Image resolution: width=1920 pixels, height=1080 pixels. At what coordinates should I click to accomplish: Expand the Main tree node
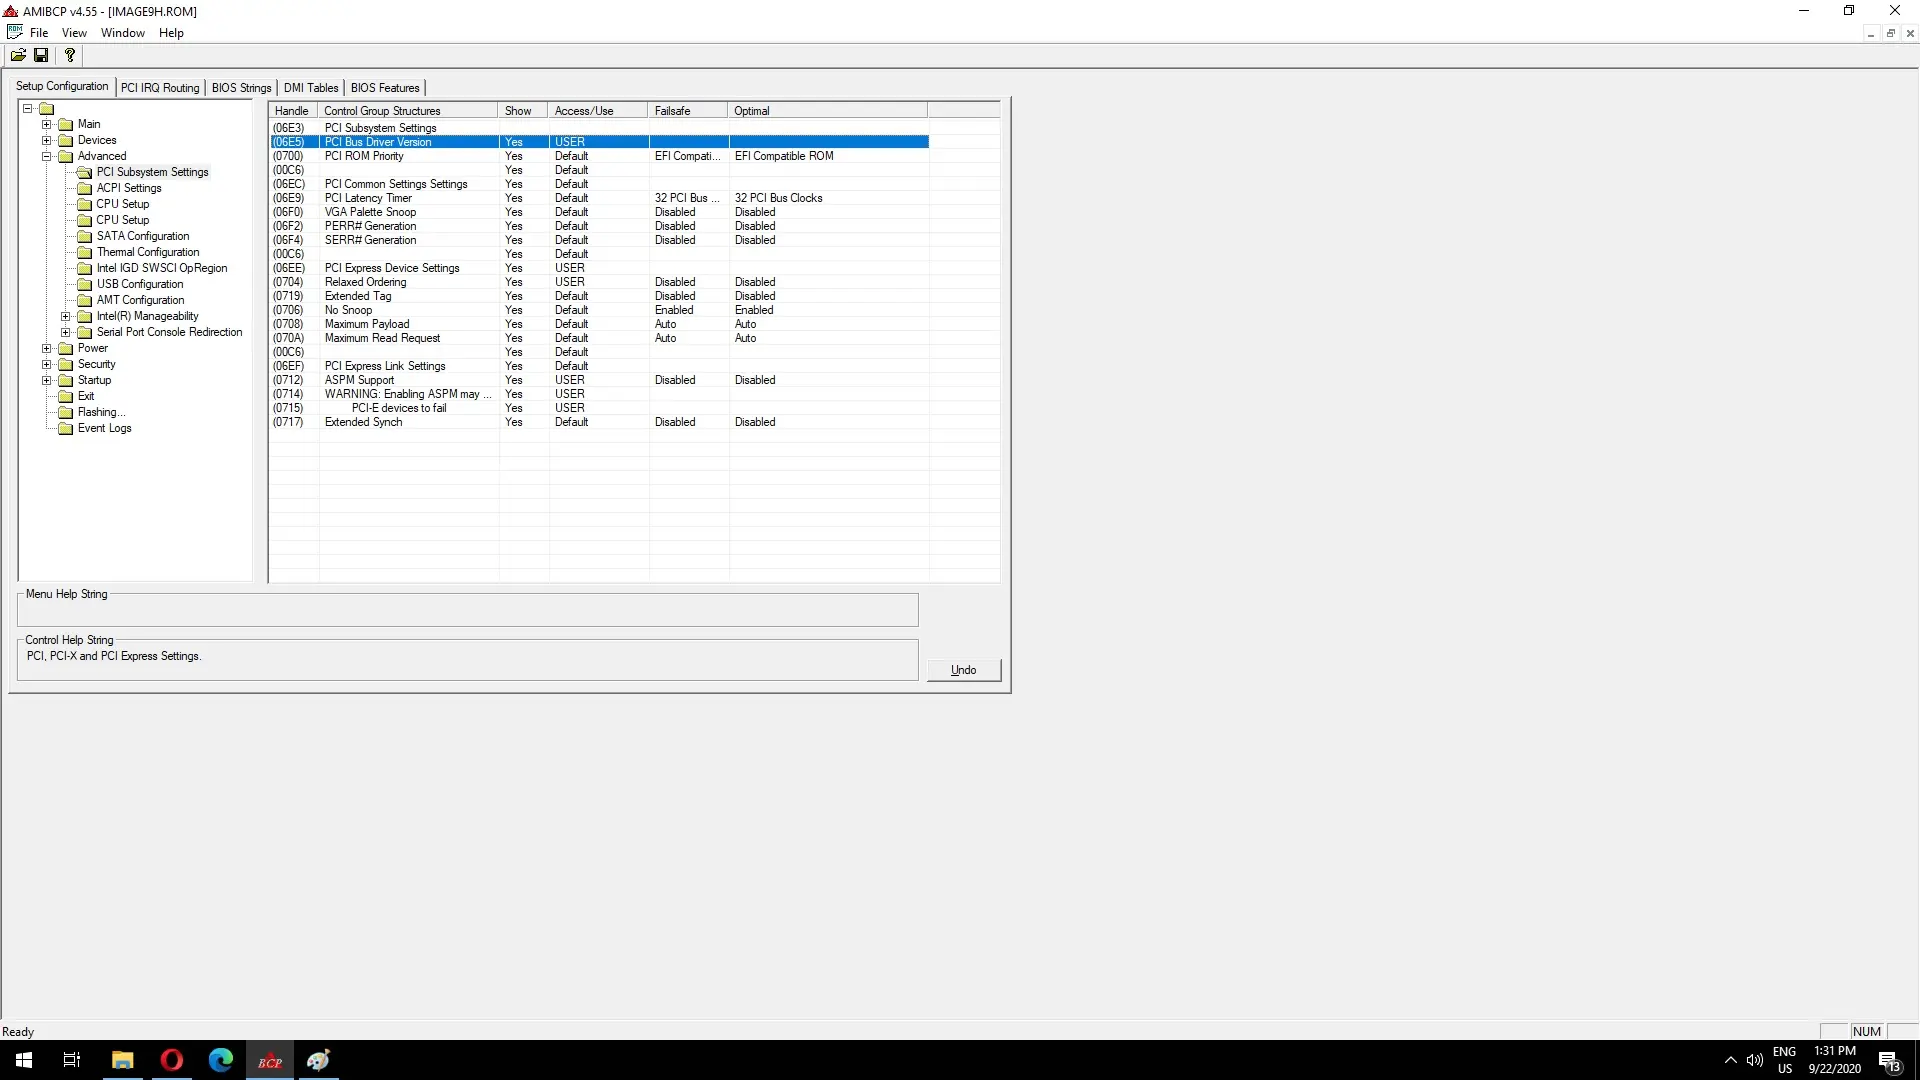pos(46,124)
